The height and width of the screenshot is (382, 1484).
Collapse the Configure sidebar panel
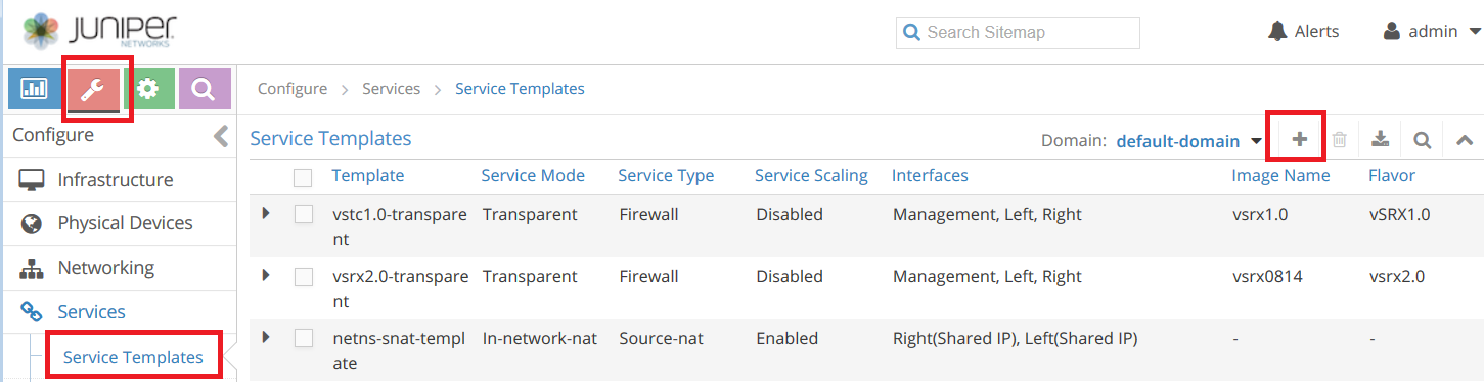coord(221,136)
